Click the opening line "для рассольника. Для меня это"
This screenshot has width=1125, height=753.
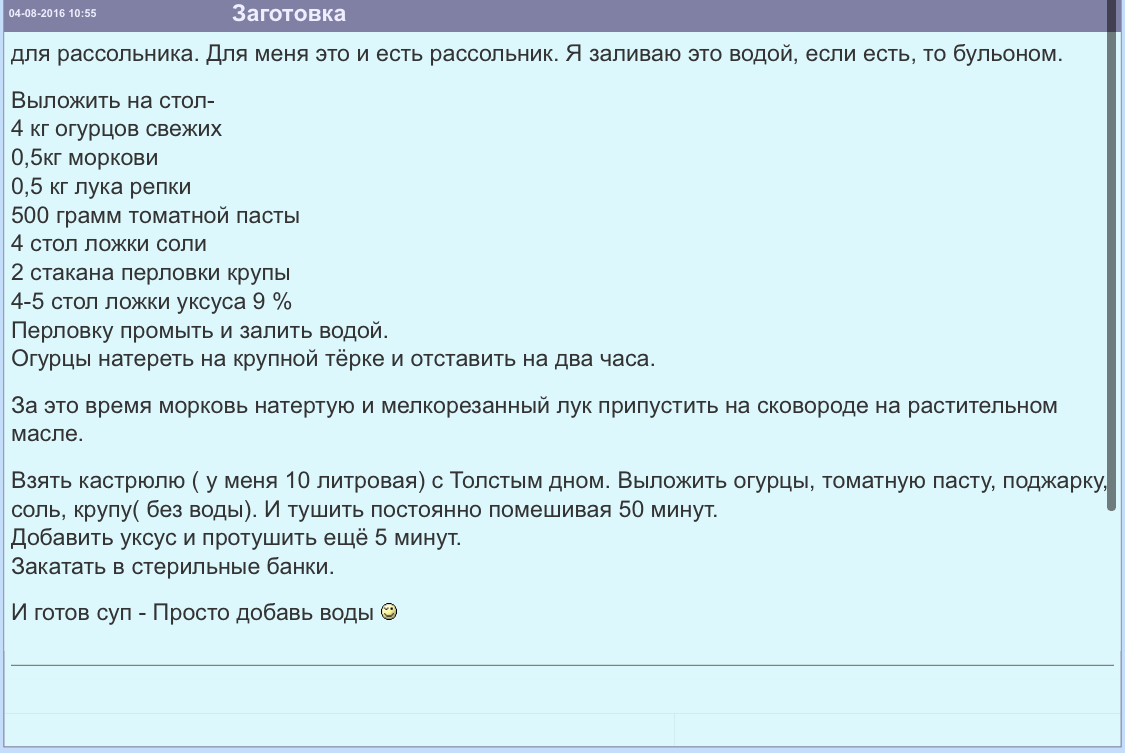point(537,54)
